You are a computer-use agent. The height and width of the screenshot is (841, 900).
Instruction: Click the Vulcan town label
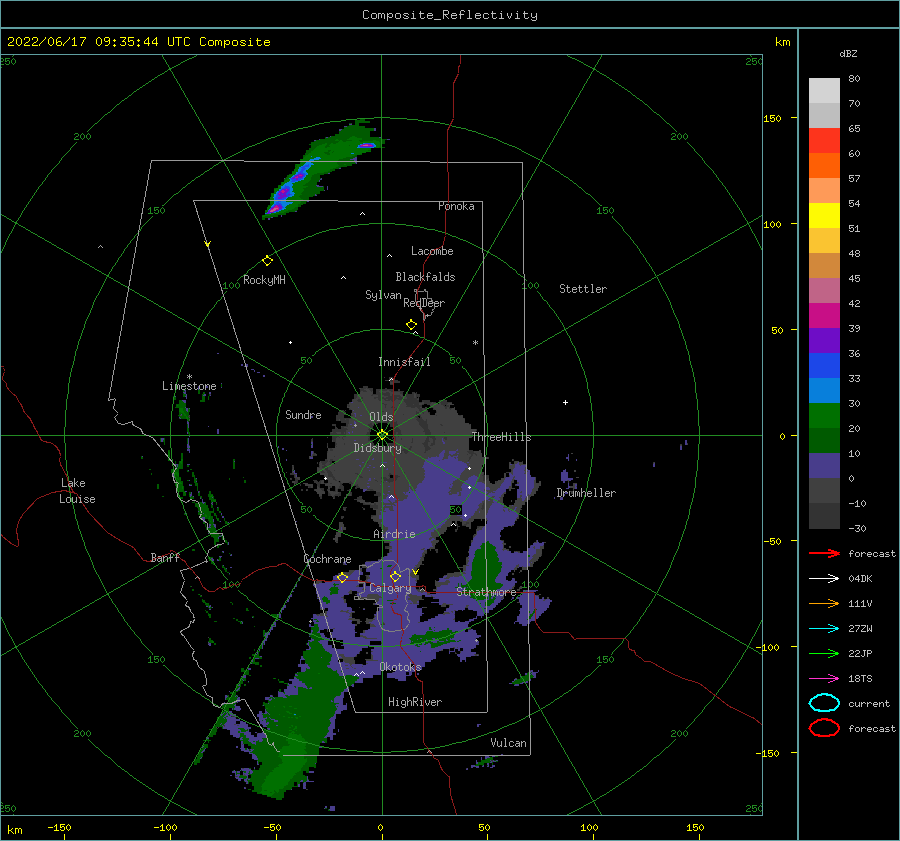pos(508,743)
